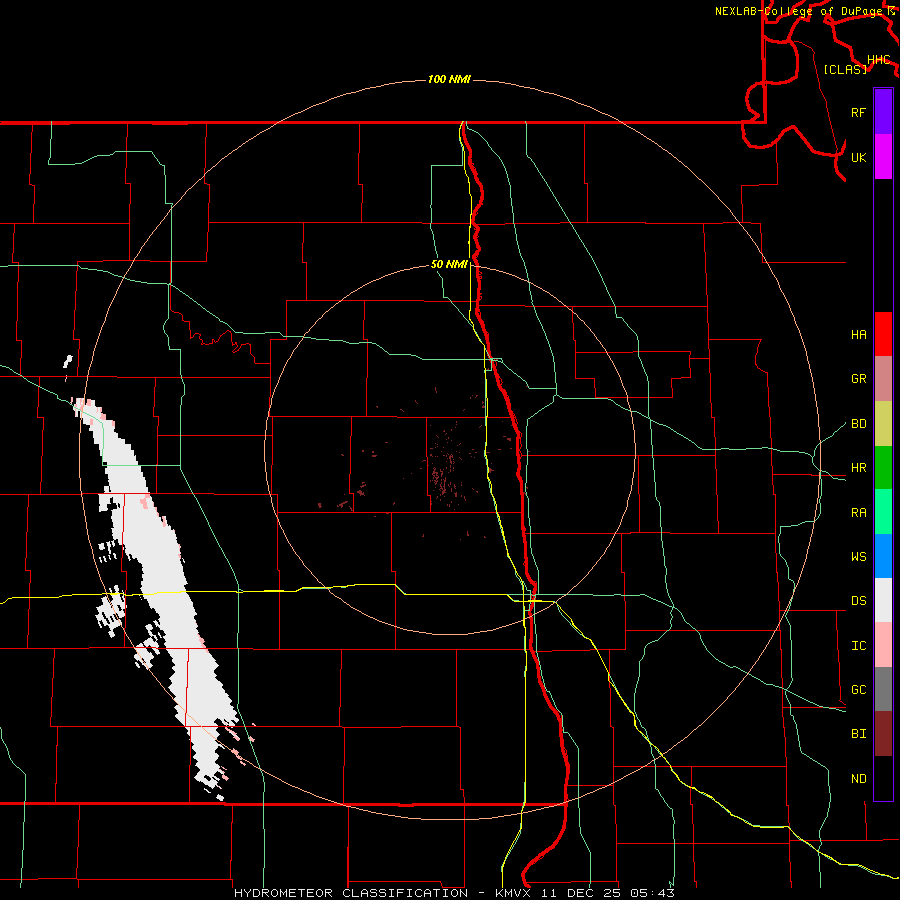Click the ND legend label
The image size is (900, 900).
[x=858, y=779]
